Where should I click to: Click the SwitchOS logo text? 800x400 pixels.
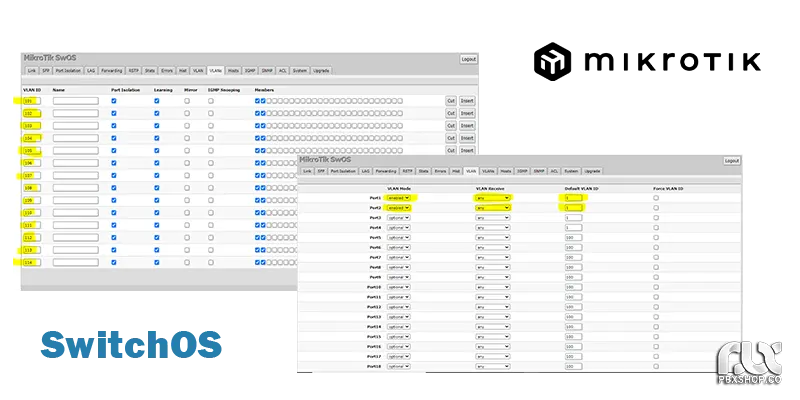click(132, 343)
